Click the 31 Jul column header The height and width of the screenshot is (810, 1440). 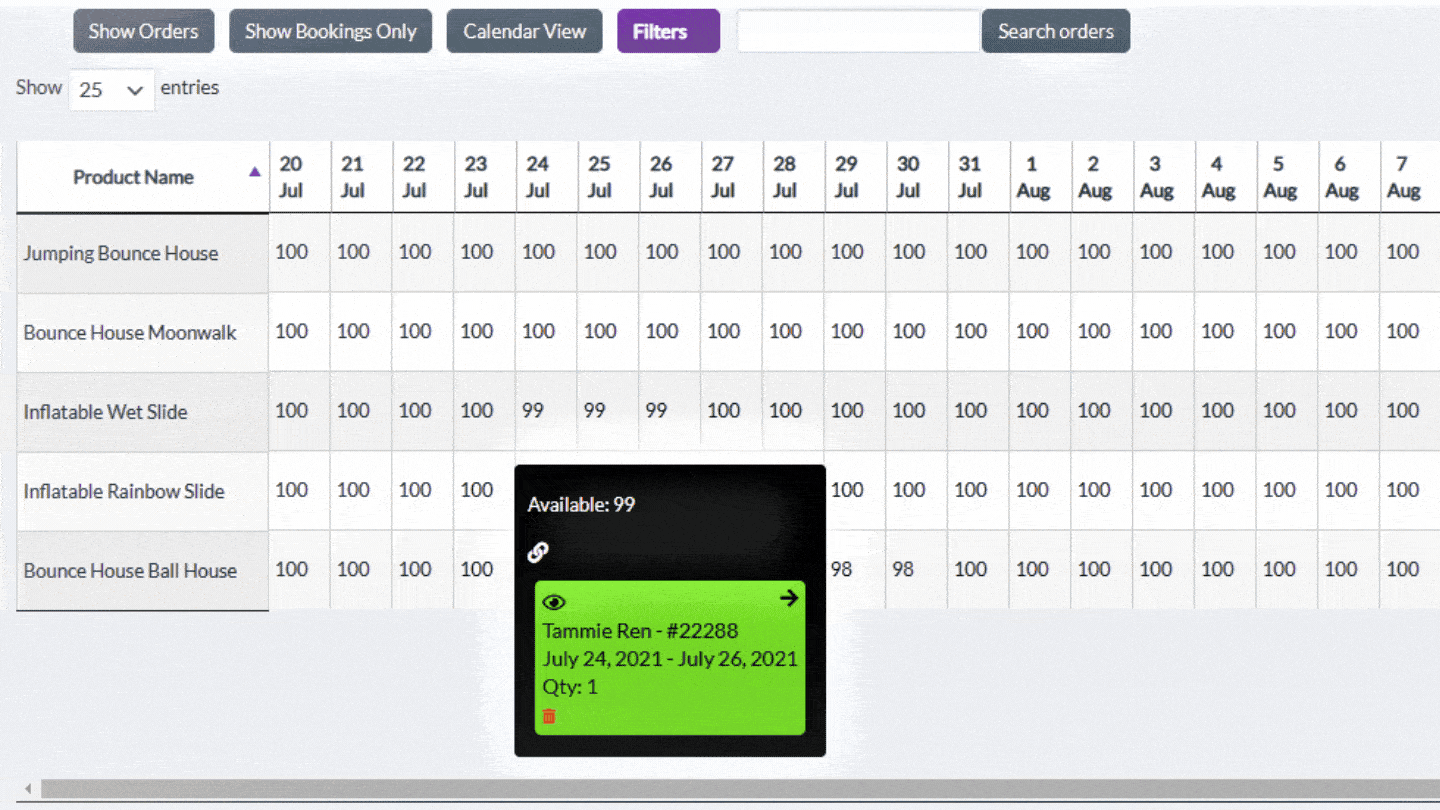[979, 177]
